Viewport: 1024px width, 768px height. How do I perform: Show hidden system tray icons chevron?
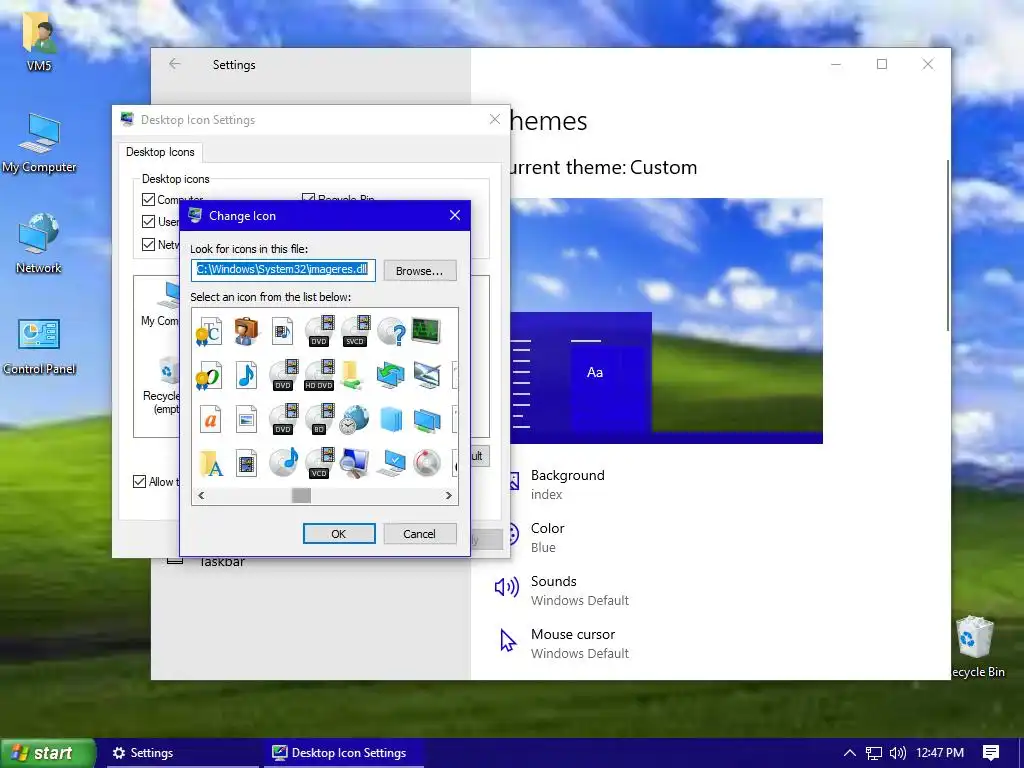coord(849,753)
